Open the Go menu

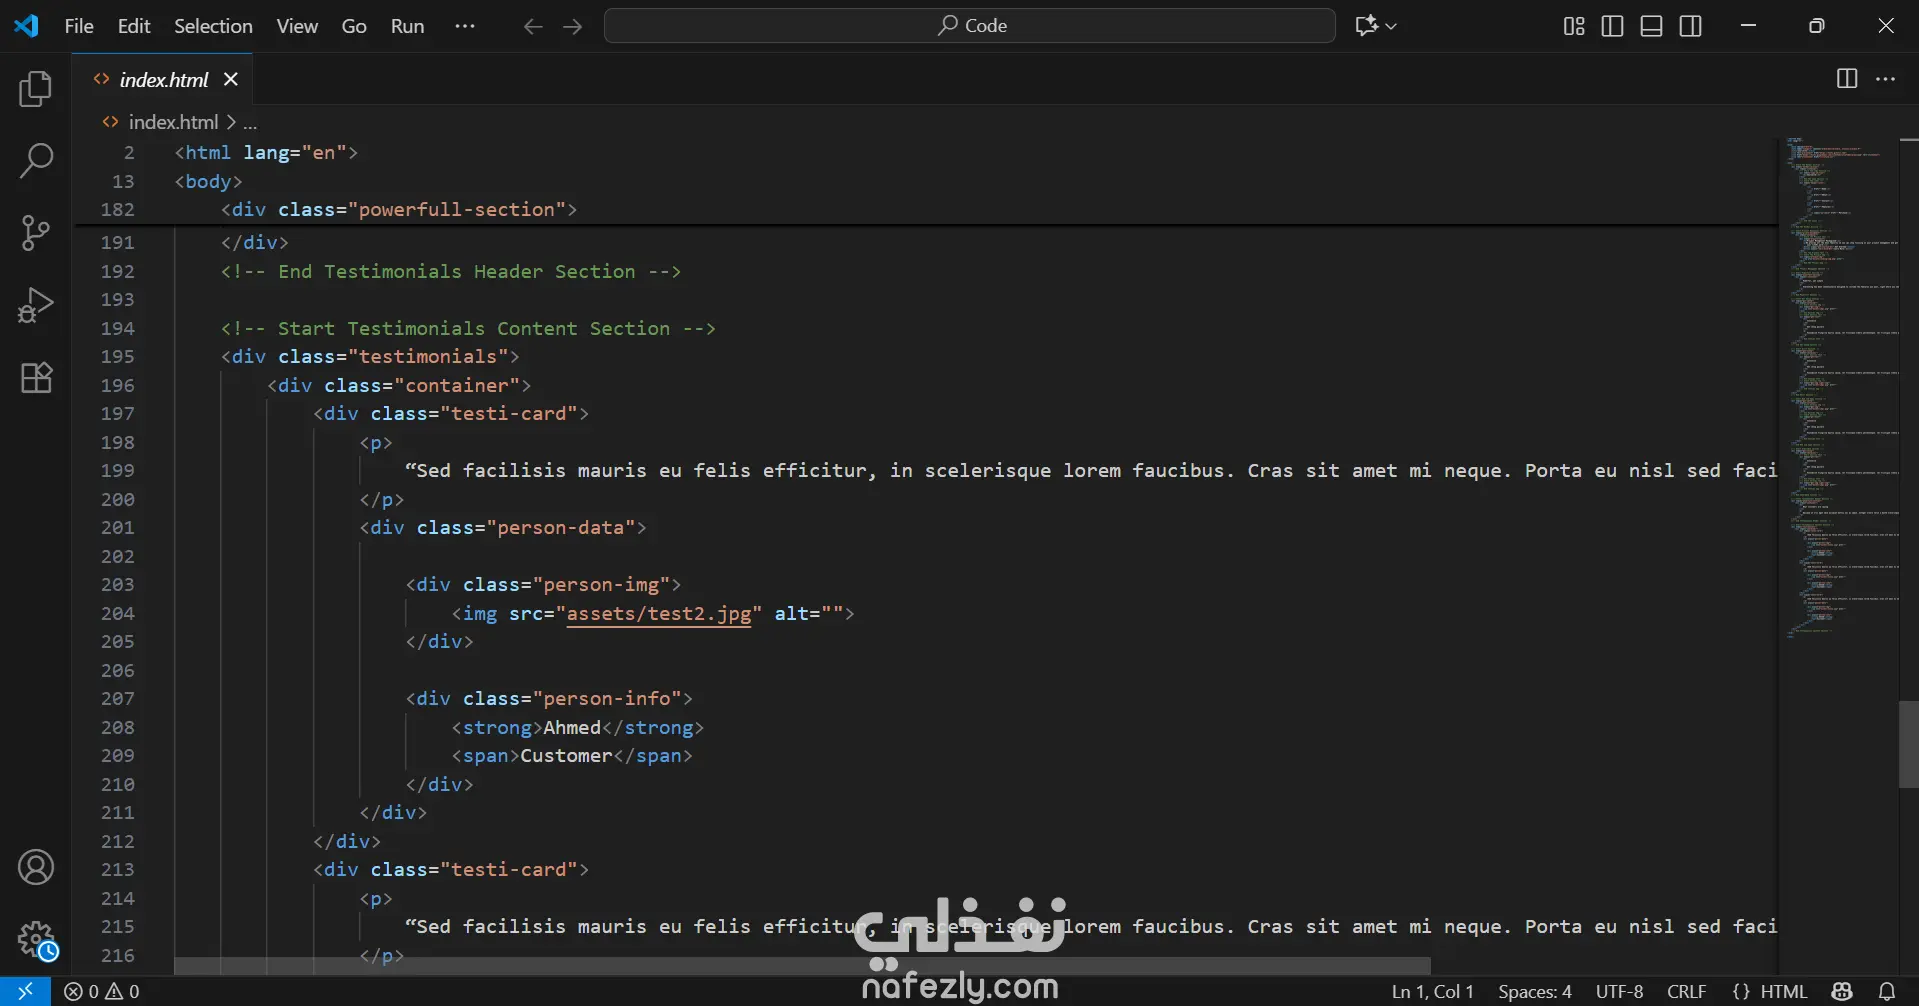[354, 26]
